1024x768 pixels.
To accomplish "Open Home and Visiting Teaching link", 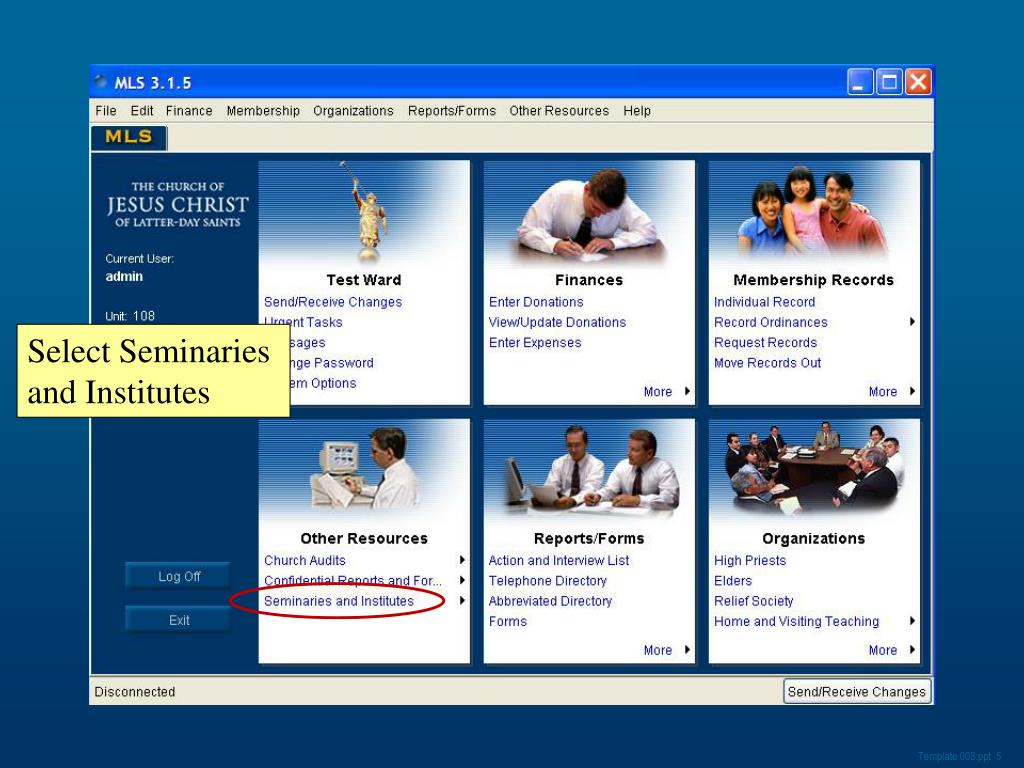I will 796,622.
